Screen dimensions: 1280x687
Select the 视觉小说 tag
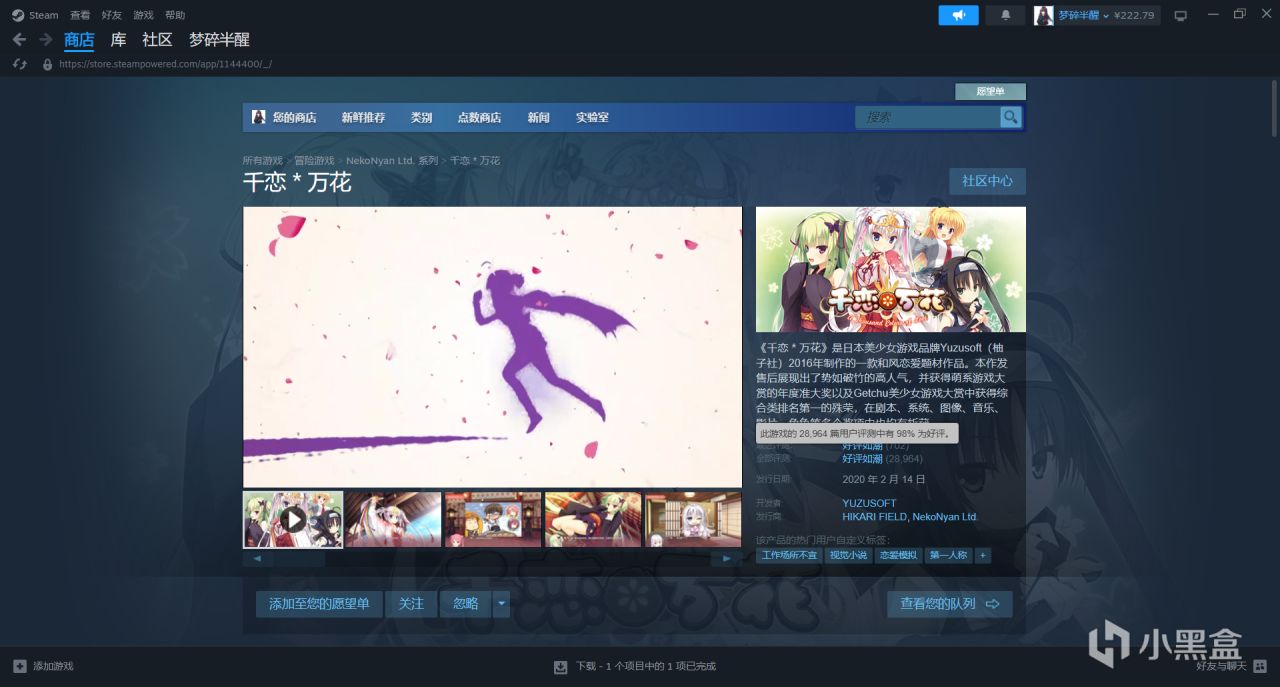coord(848,555)
